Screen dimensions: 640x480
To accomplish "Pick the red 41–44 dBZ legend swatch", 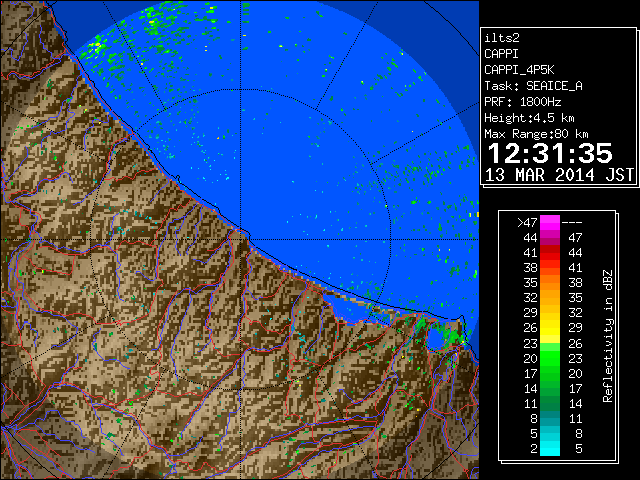I will coord(550,253).
